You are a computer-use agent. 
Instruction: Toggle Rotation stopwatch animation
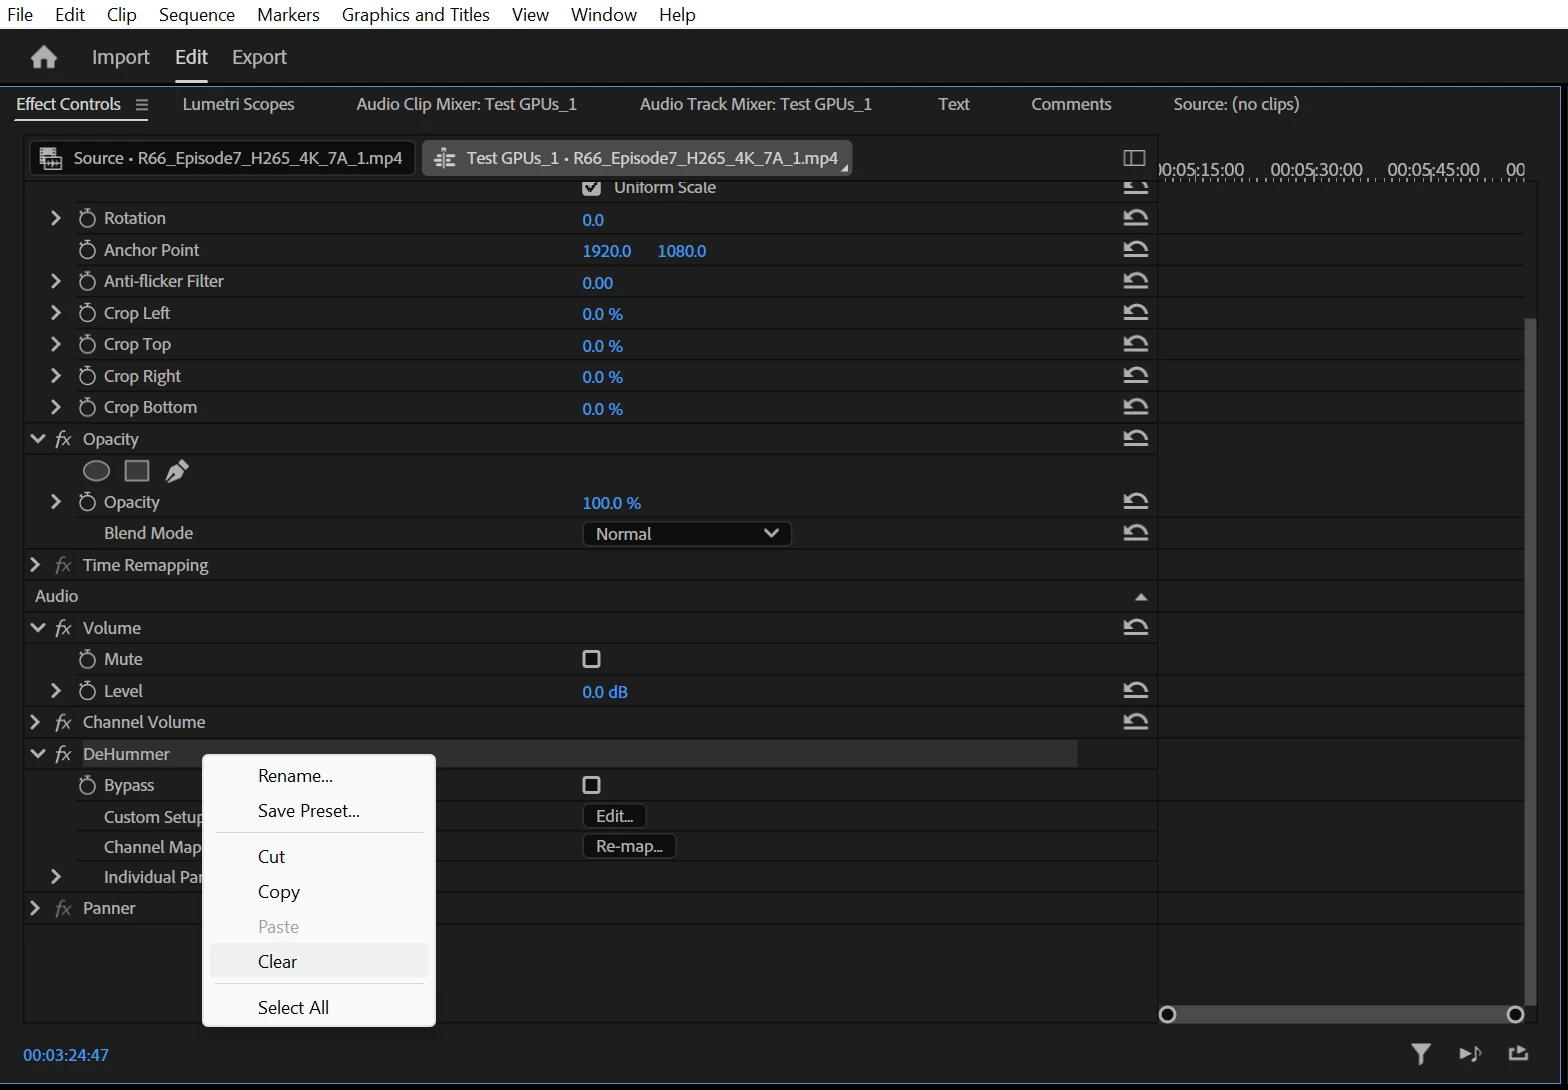(87, 218)
